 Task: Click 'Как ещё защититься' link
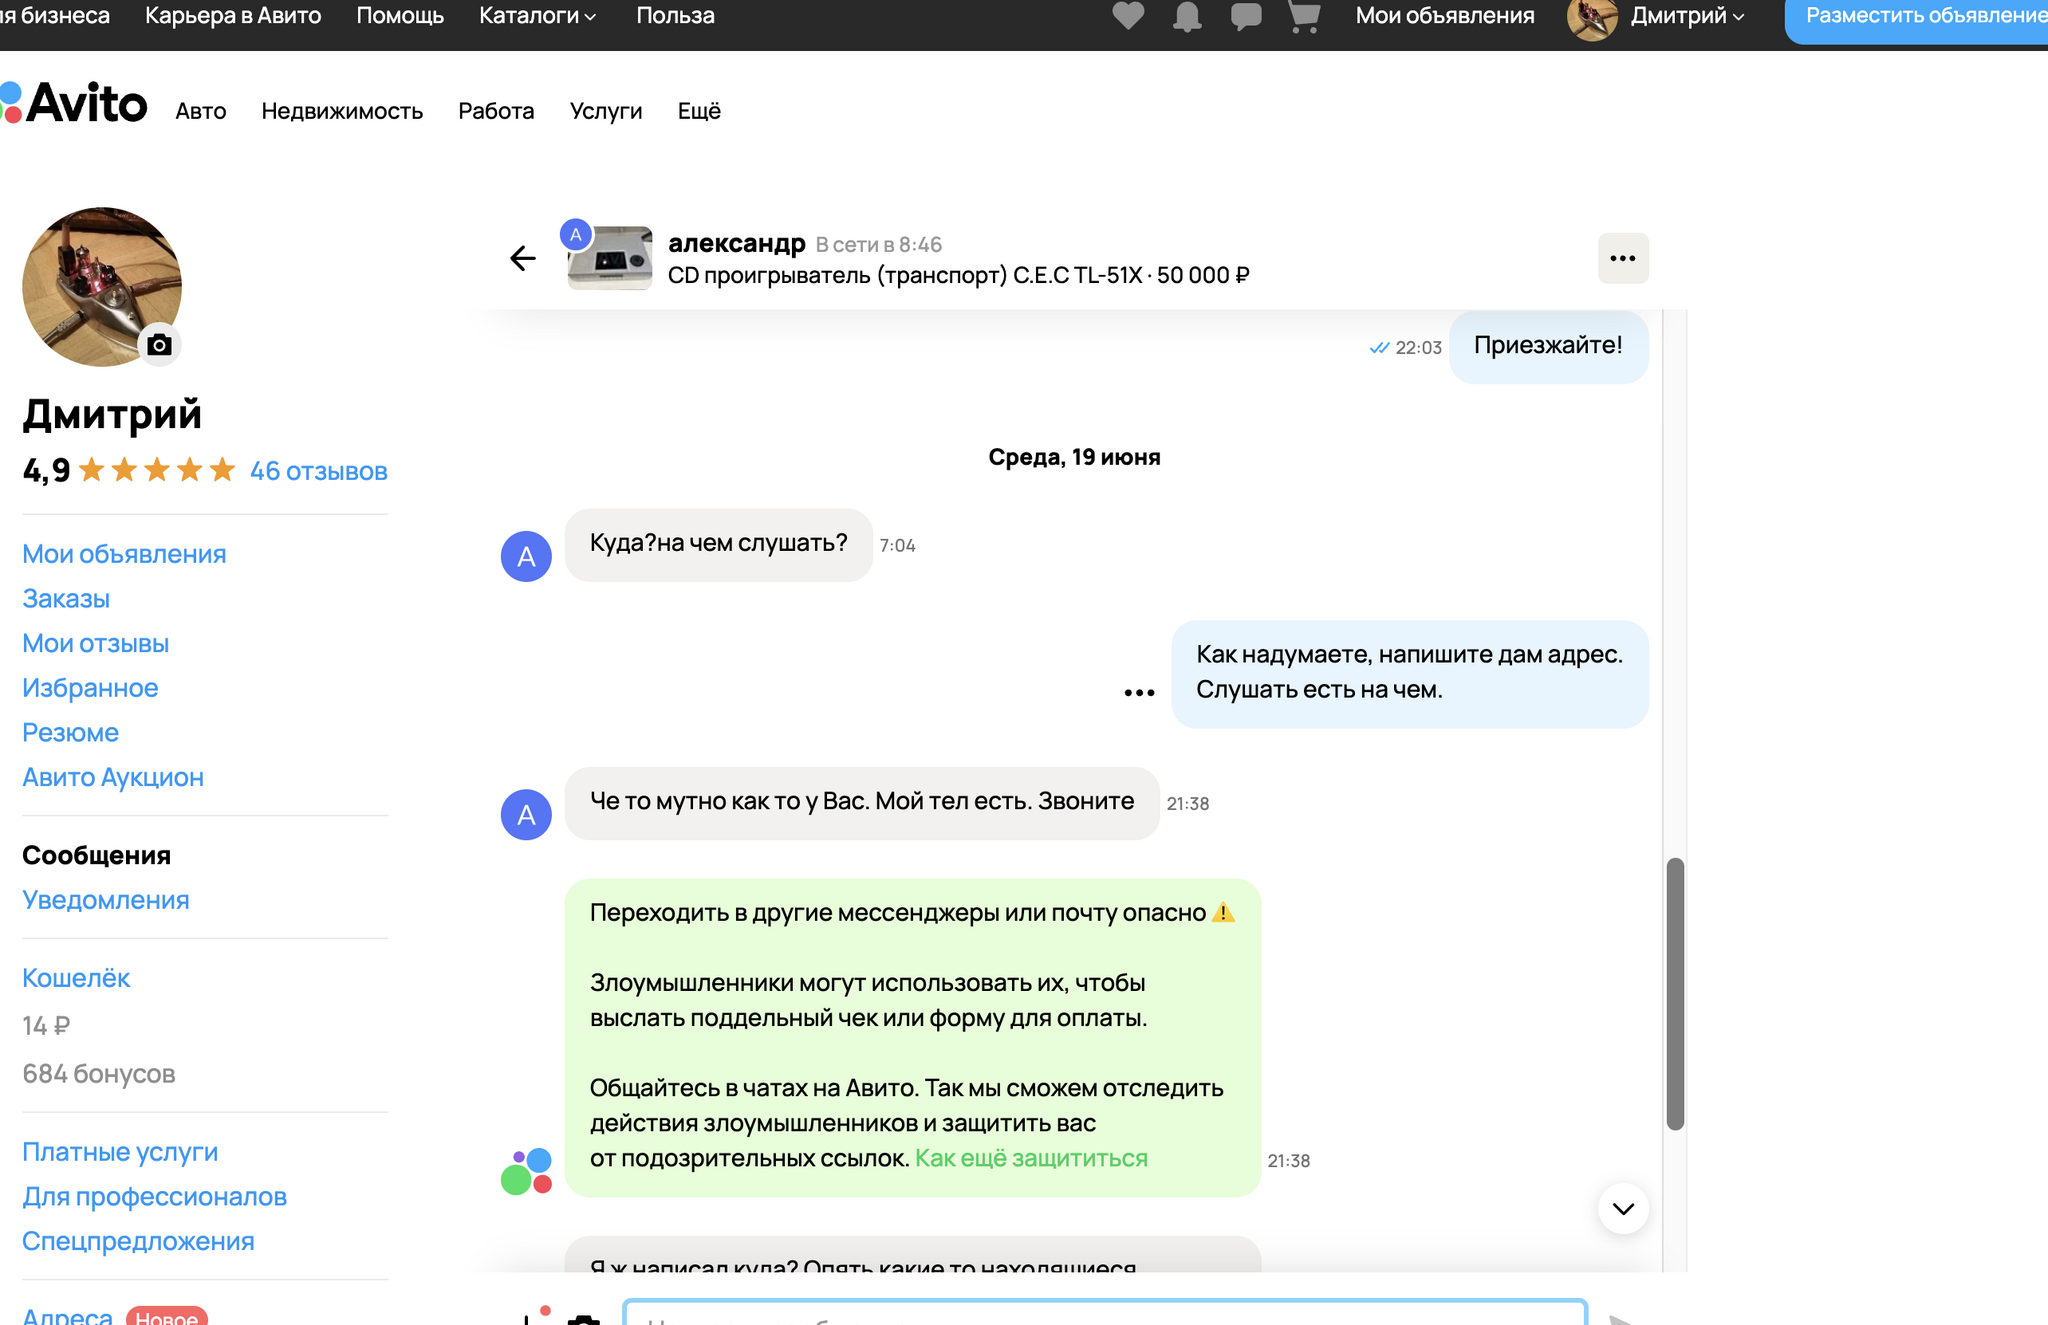[x=1031, y=1158]
